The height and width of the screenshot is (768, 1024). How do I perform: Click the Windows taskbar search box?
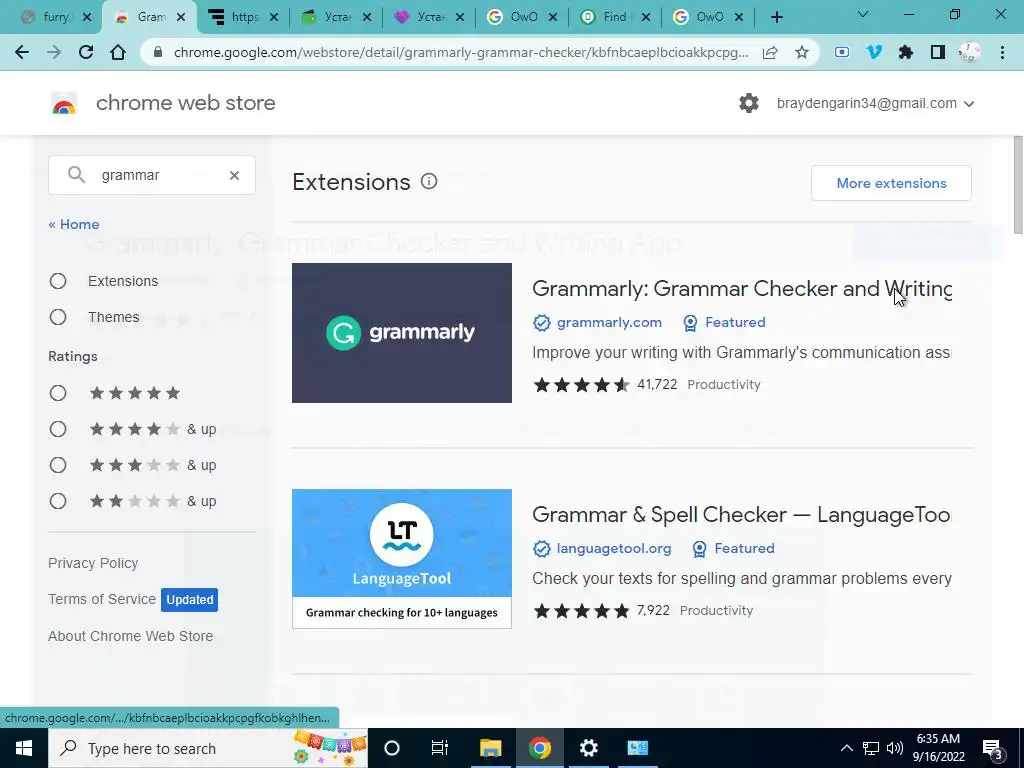click(x=208, y=748)
